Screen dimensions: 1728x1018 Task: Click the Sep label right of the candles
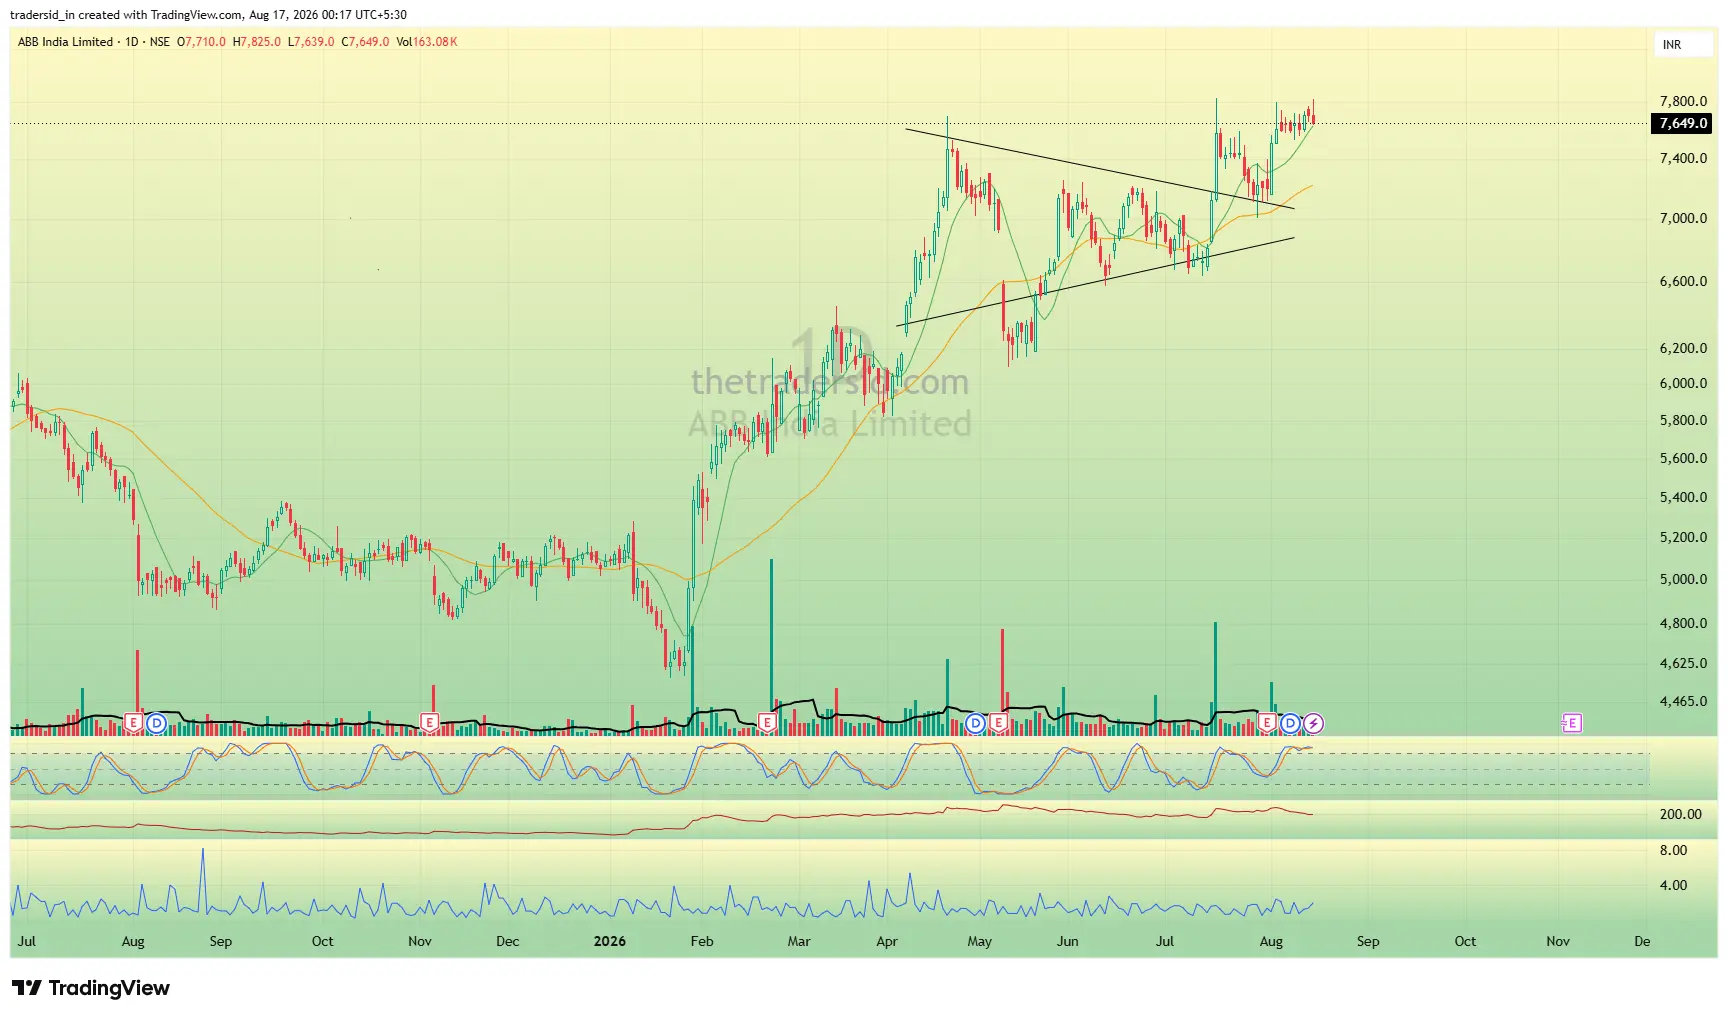pos(1367,941)
